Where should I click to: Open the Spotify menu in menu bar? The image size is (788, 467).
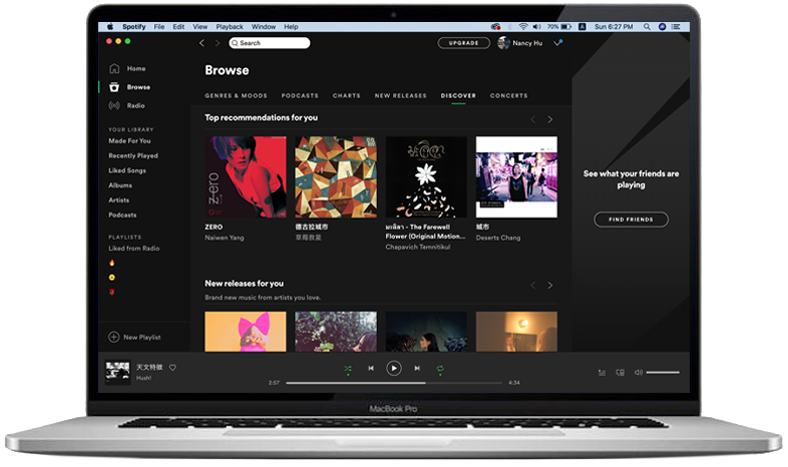pos(134,27)
